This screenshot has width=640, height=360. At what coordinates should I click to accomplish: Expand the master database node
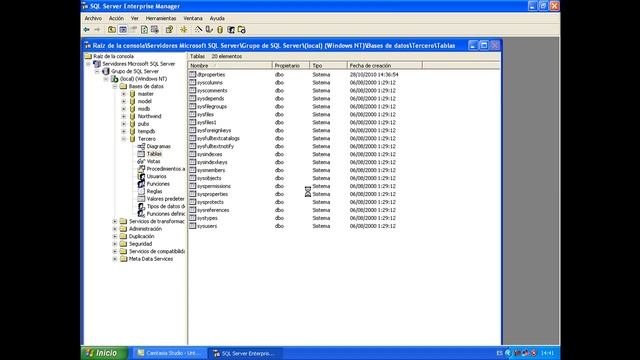pos(124,94)
